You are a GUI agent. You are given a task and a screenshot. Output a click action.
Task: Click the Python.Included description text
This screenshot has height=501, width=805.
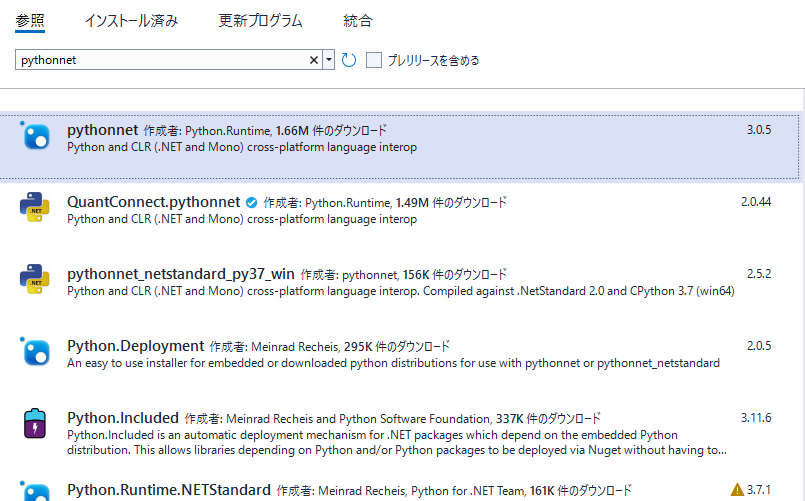tap(397, 442)
